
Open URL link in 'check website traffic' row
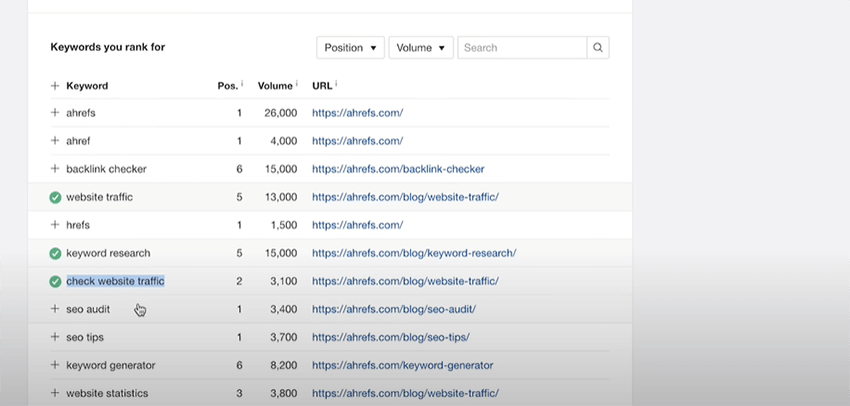click(405, 281)
